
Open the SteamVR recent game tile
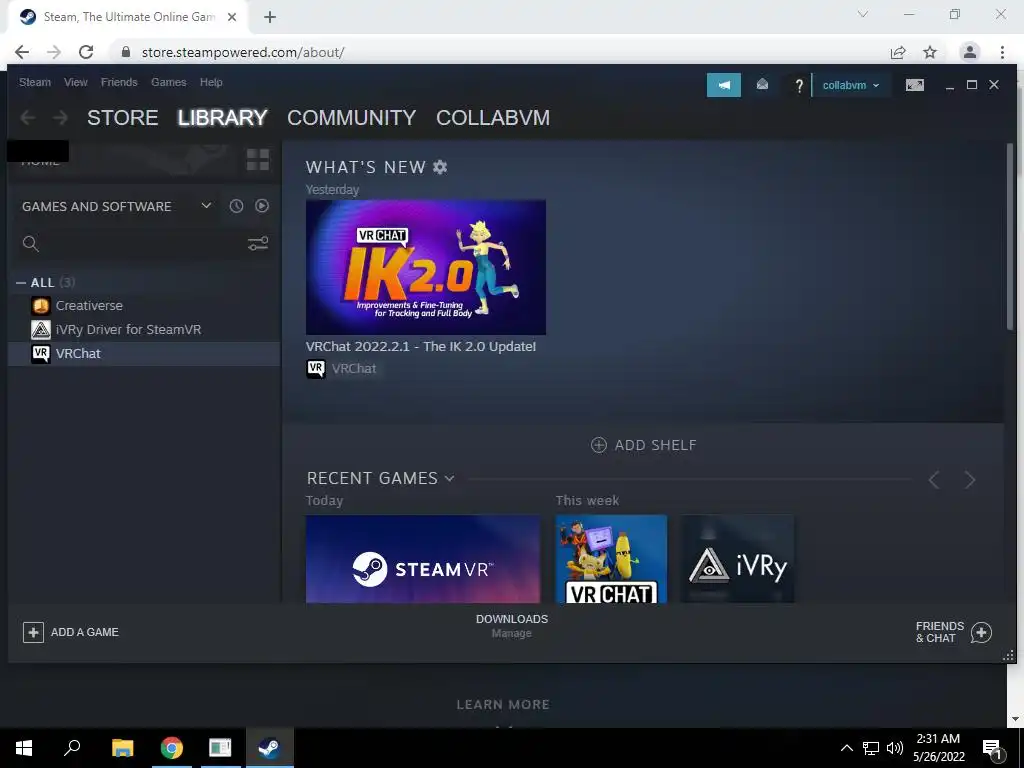(x=423, y=559)
